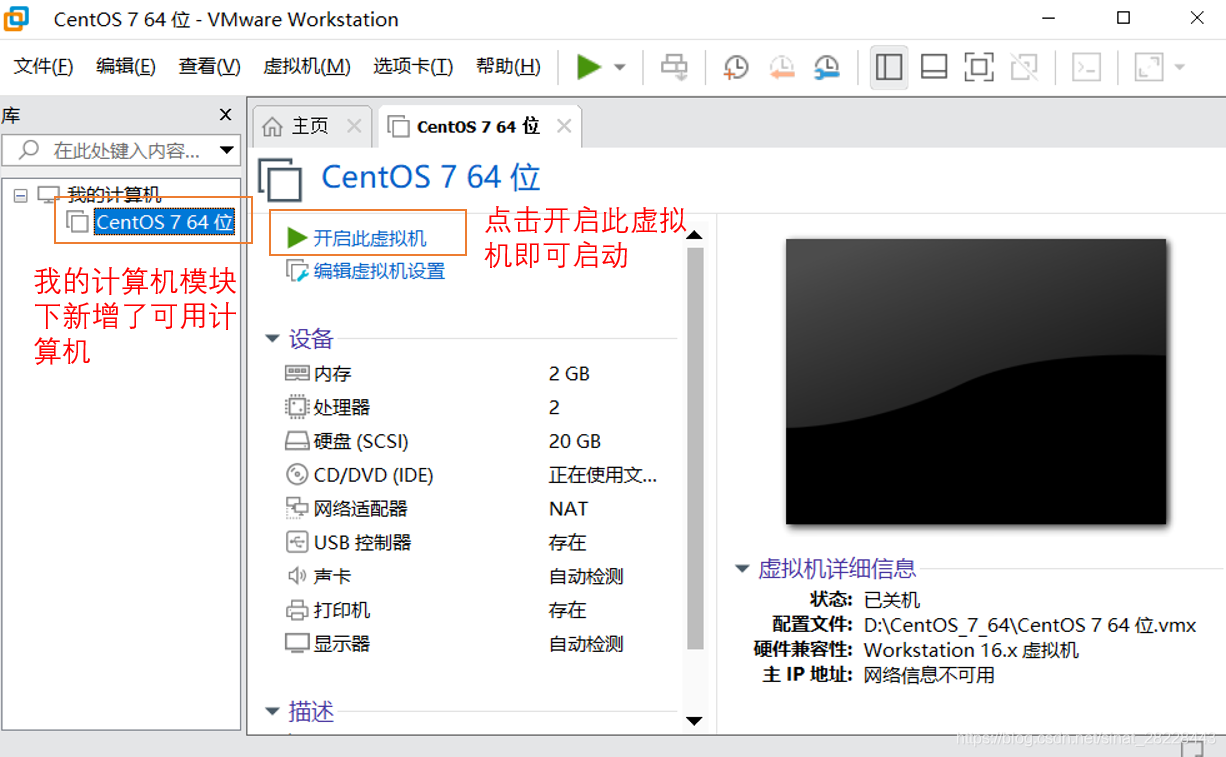The width and height of the screenshot is (1226, 757).
Task: Click the send Ctrl+Alt+Del toolbar icon
Action: pyautogui.click(x=675, y=67)
